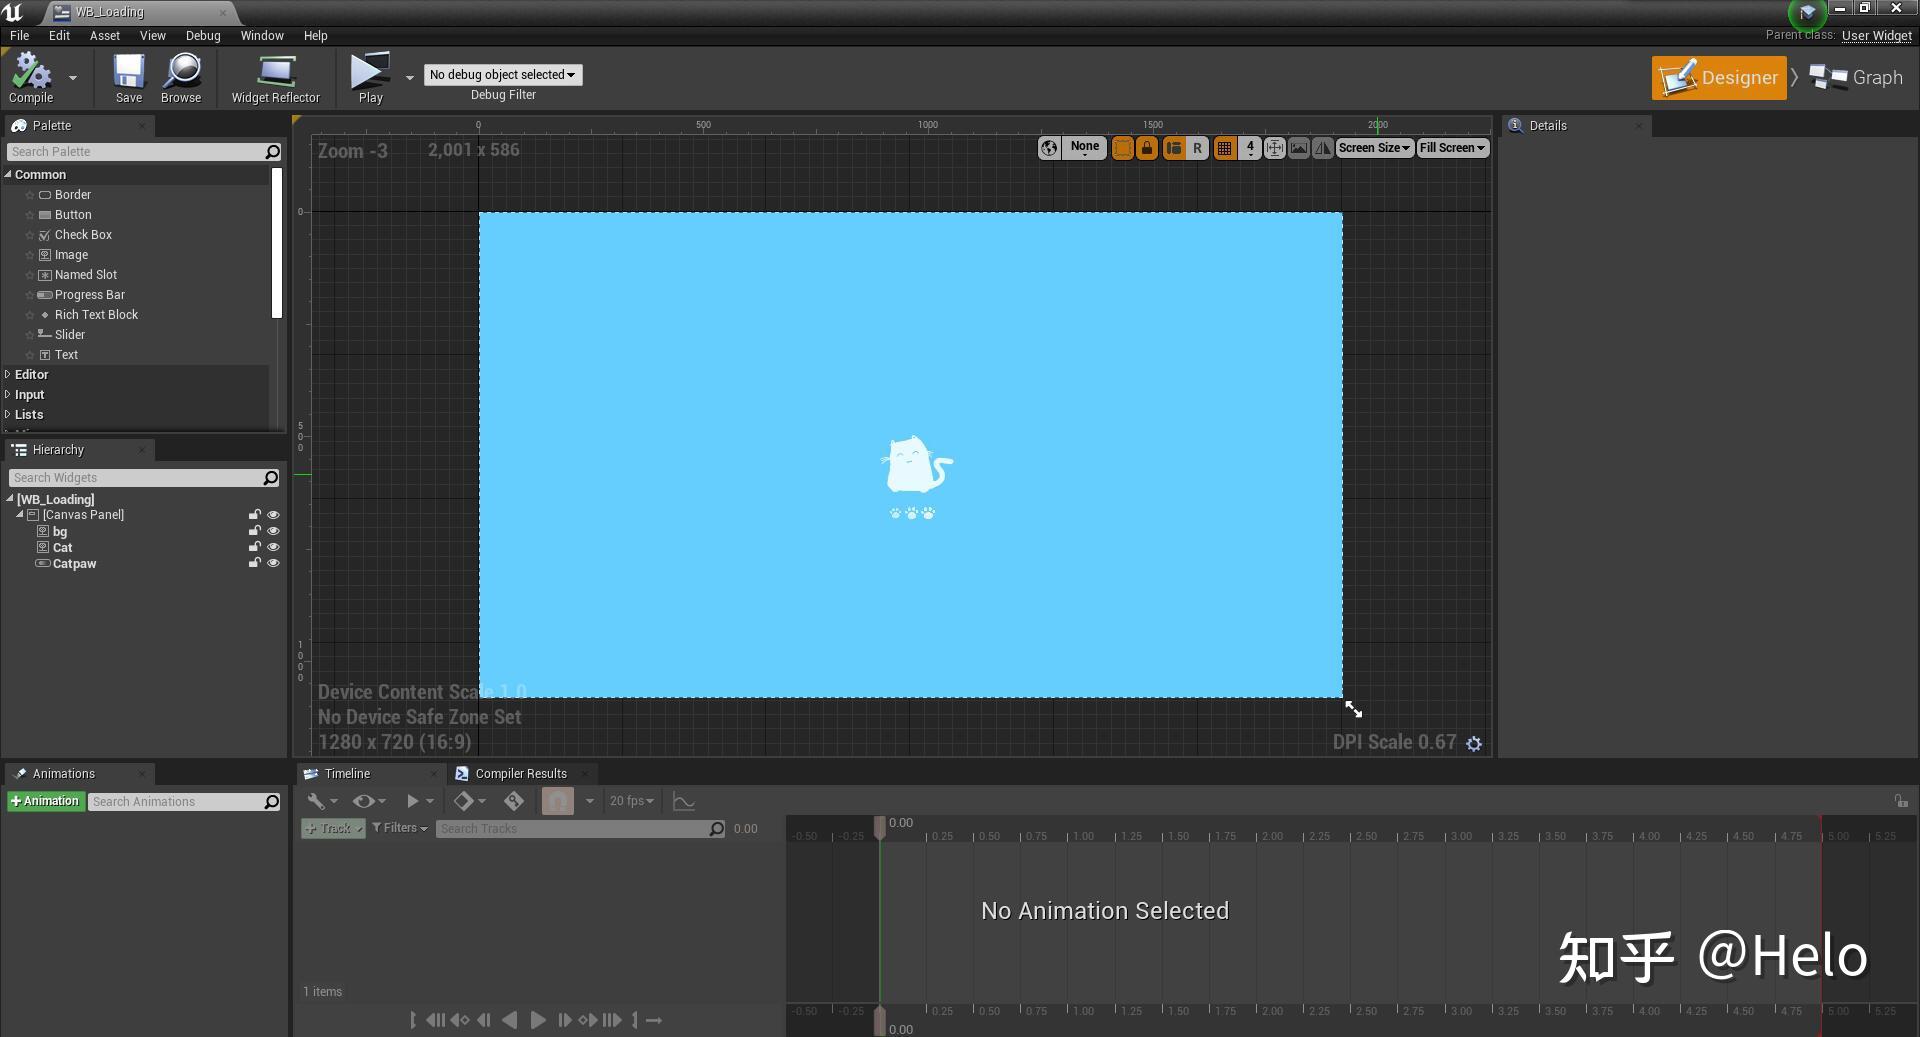This screenshot has height=1037, width=1920.
Task: Select the aspect ratio lock icon
Action: [x=1146, y=147]
